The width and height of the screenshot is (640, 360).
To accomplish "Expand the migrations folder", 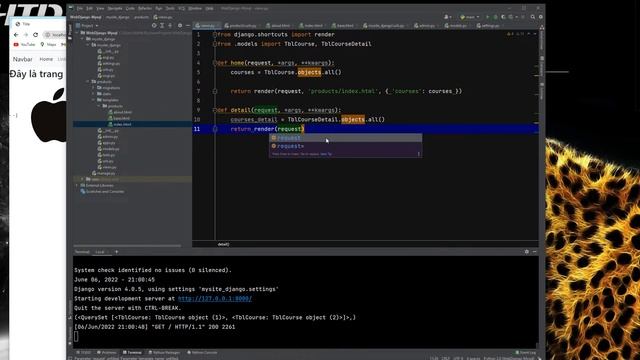I will pos(93,88).
